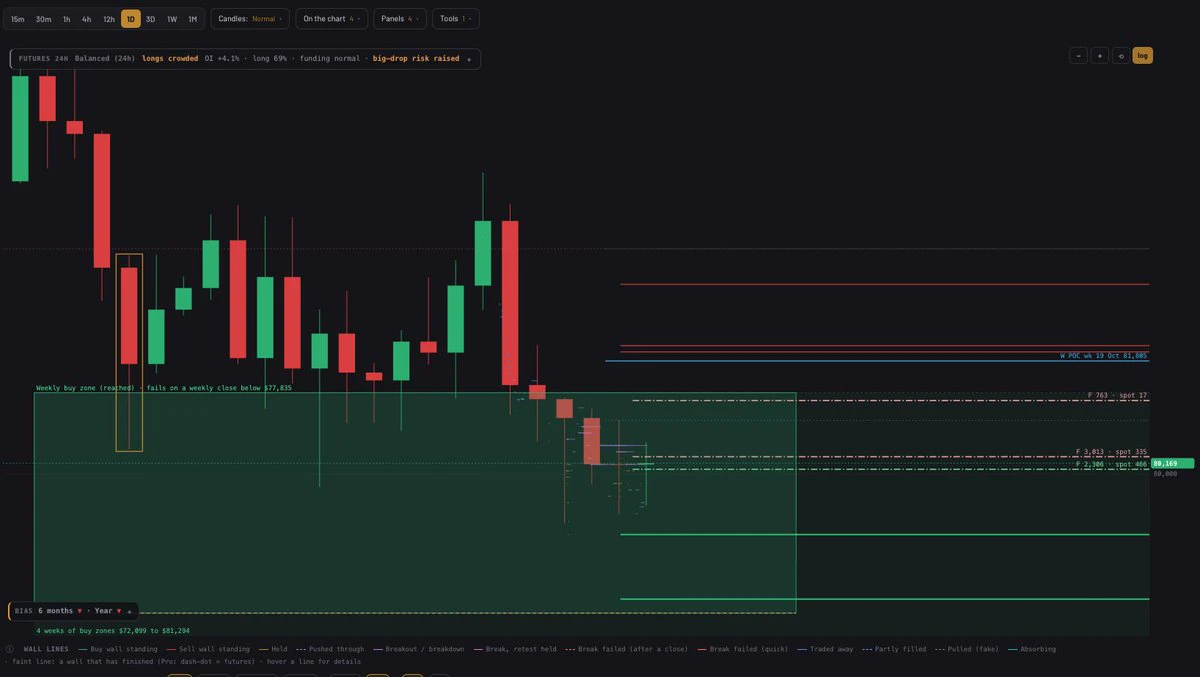The image size is (1200, 677).
Task: Click the 'Break, retest held' legend entry
Action: point(515,649)
